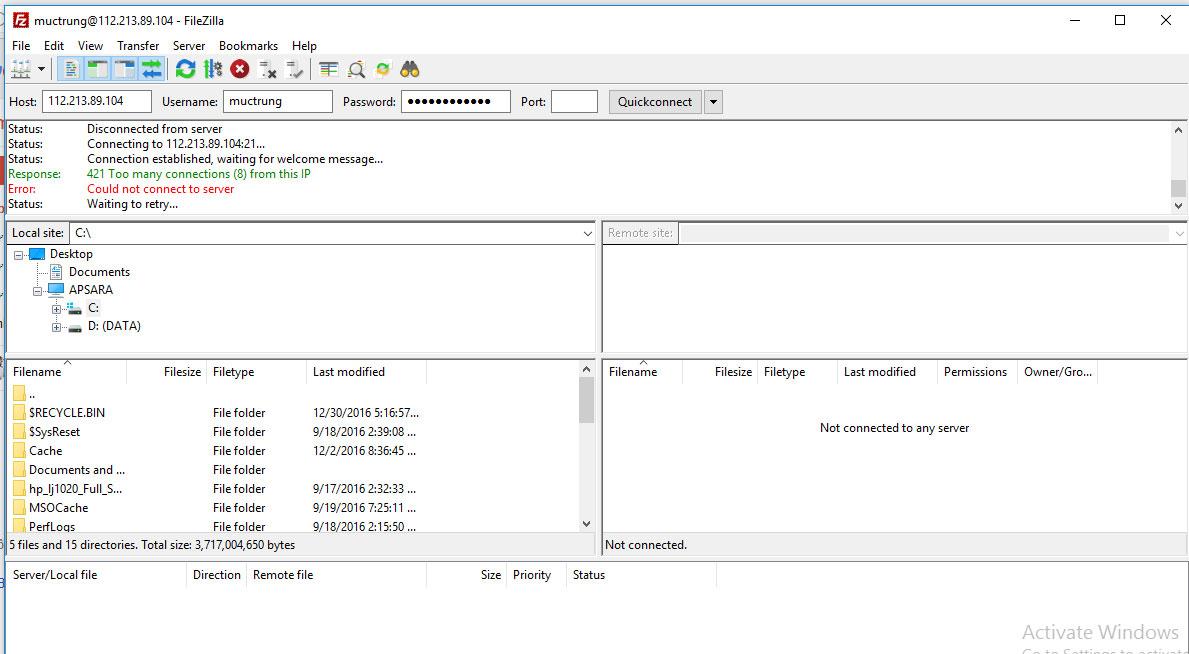Click the FileZilla title bar logo icon

(x=20, y=20)
